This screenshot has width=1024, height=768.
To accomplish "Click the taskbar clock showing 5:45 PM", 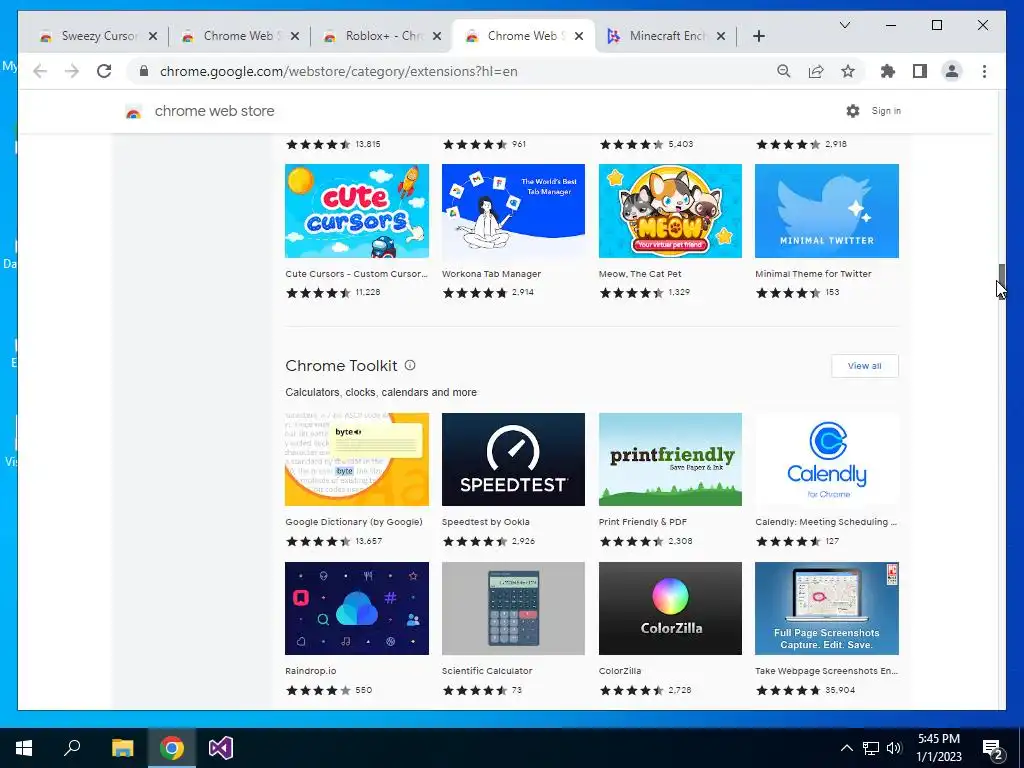I will tap(939, 748).
